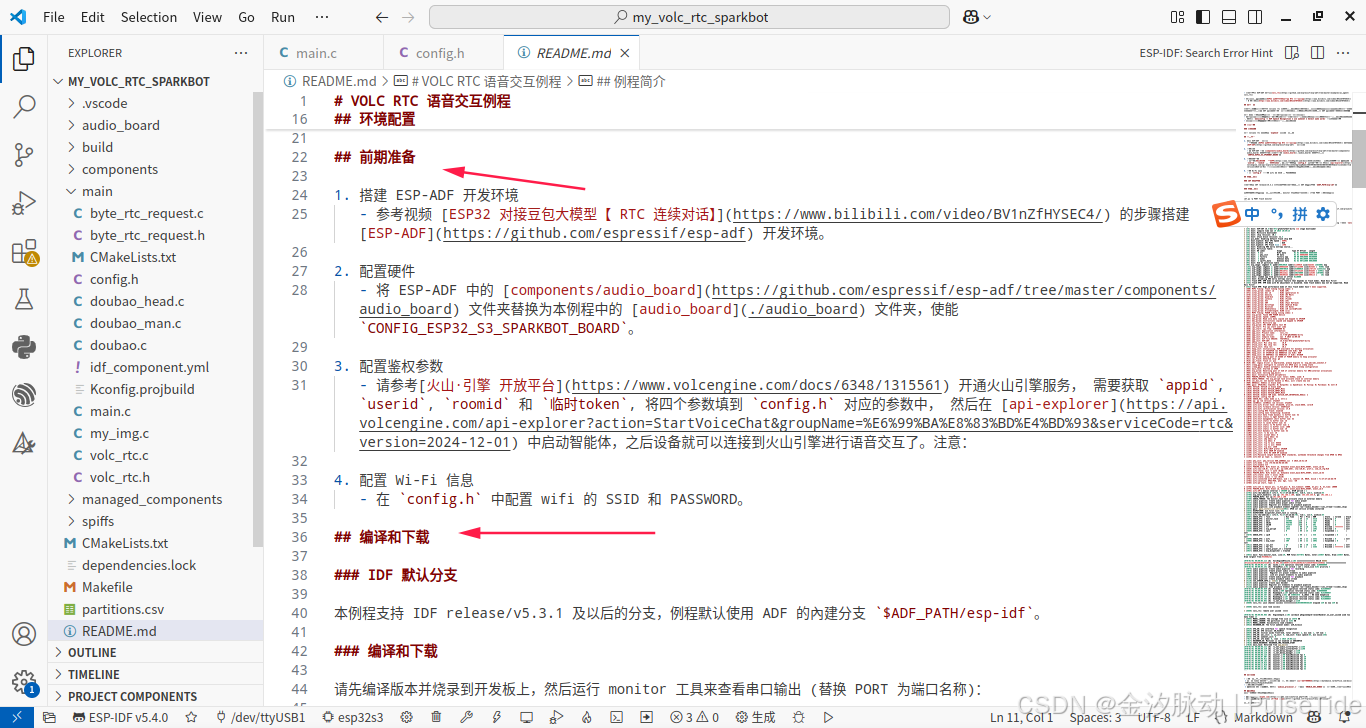Open the Testing flask view
Screen dimensions: 1366x728
tap(24, 298)
